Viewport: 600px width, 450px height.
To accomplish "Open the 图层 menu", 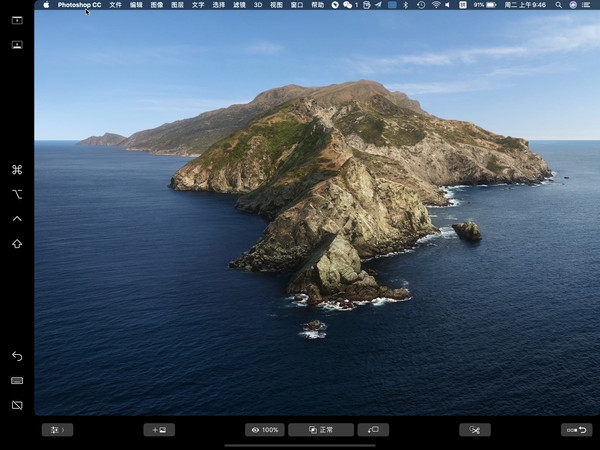I will coord(177,5).
